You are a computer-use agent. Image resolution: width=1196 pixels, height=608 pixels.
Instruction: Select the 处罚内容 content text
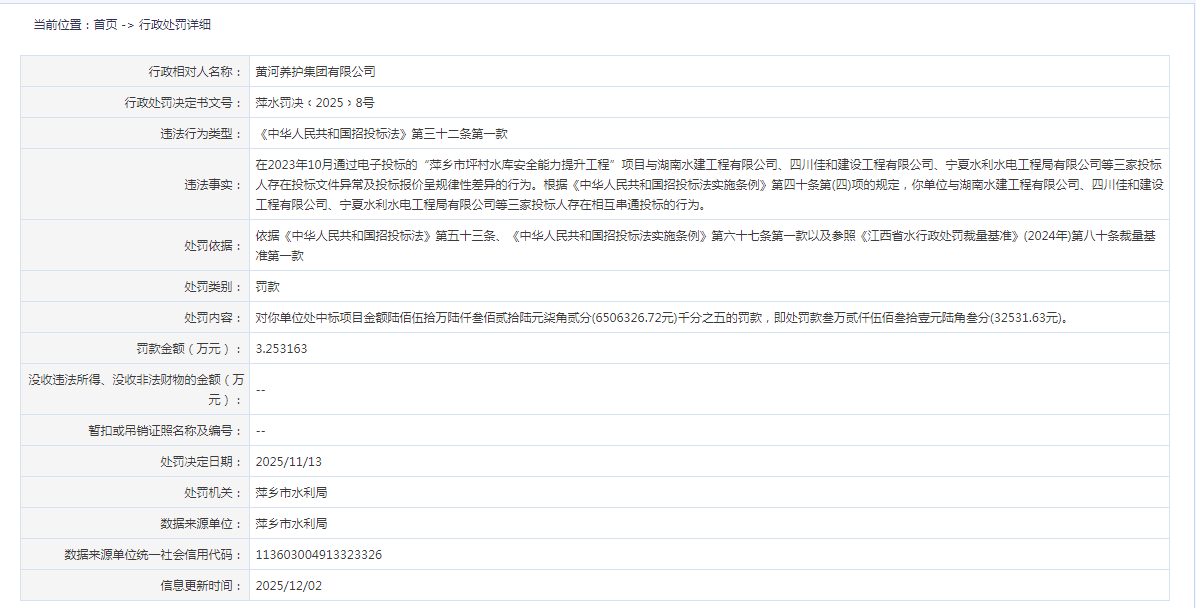[x=600, y=318]
